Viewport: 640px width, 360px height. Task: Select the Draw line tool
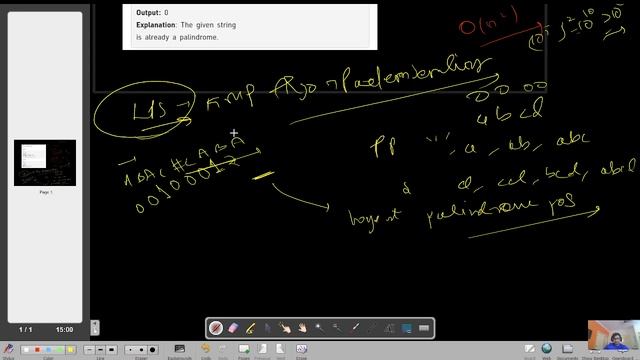pyautogui.click(x=372, y=328)
